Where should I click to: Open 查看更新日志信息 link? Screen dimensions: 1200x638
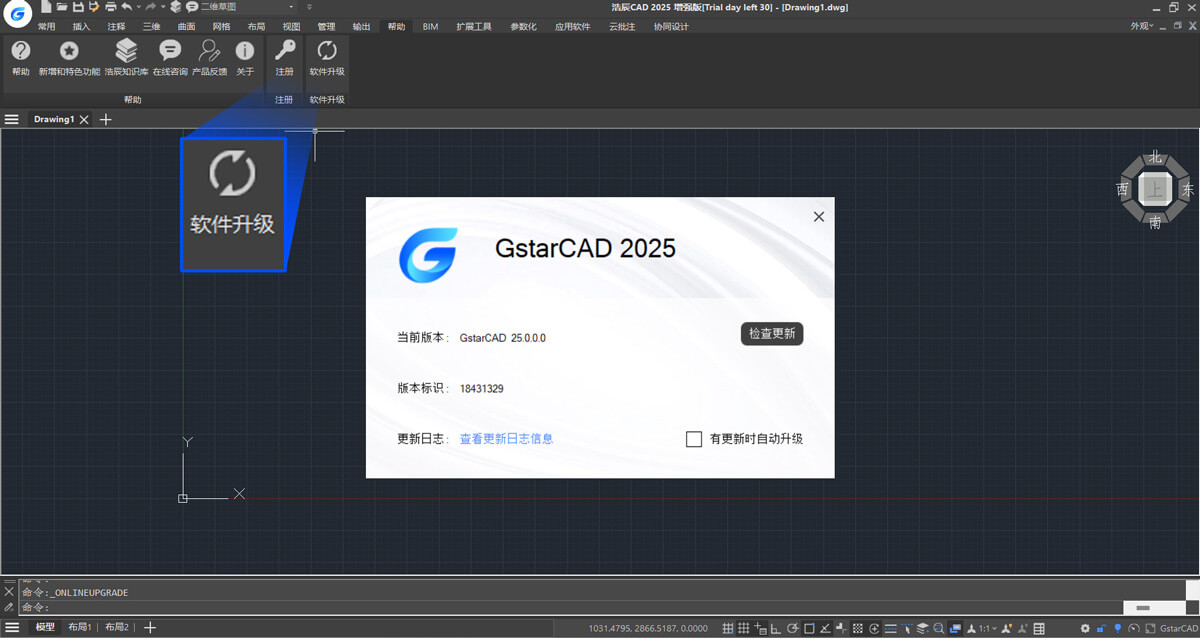tap(506, 439)
